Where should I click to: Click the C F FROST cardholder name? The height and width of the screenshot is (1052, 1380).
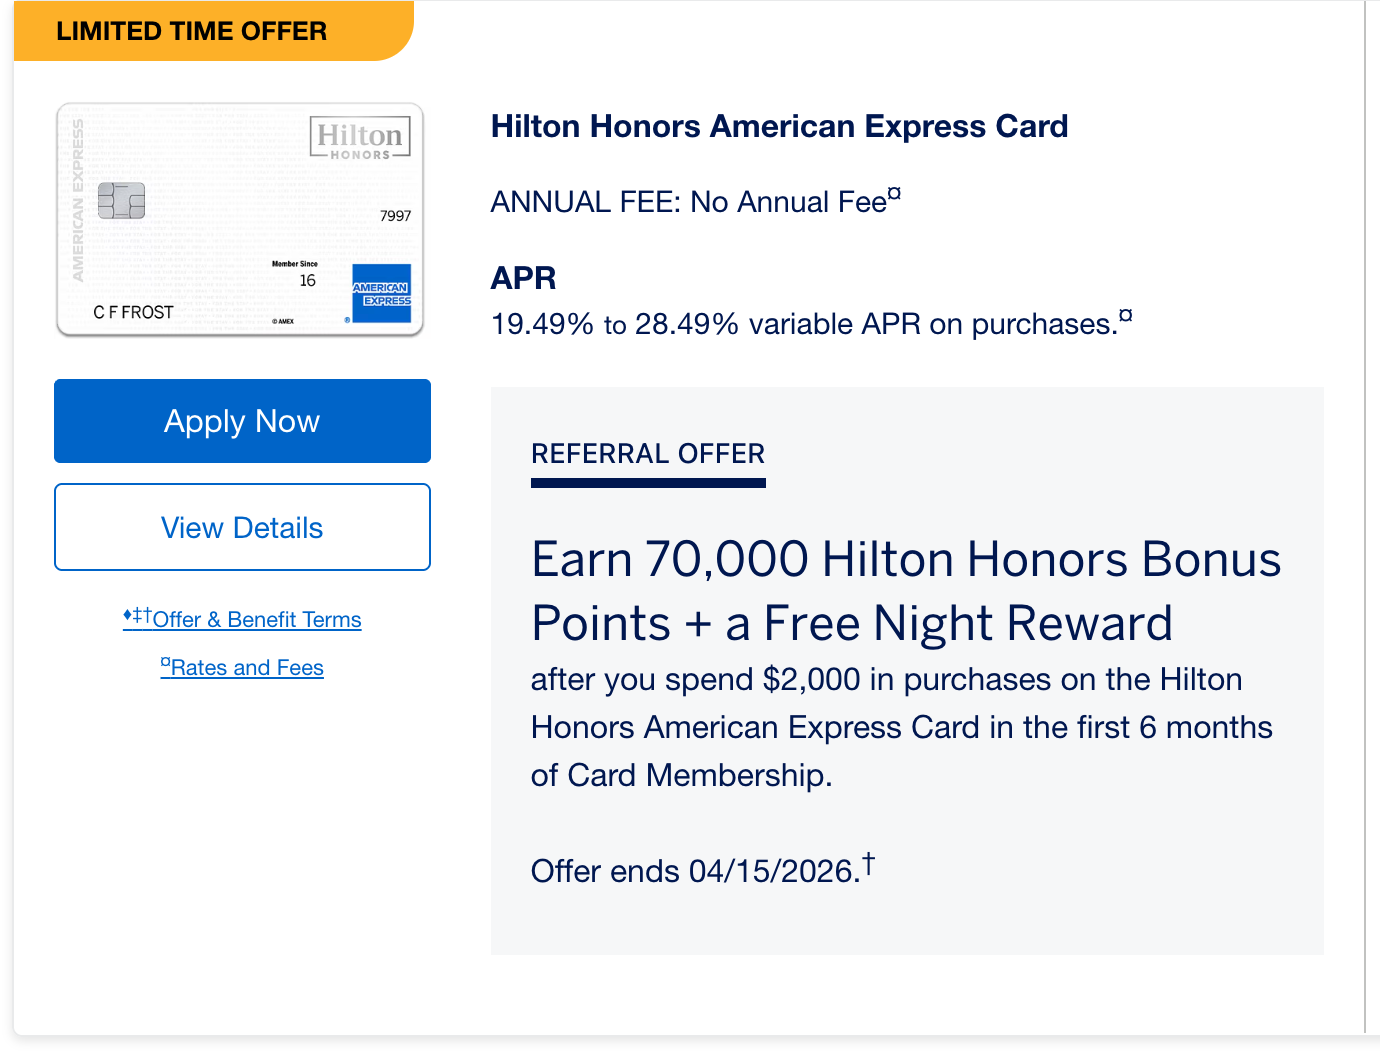click(x=133, y=312)
